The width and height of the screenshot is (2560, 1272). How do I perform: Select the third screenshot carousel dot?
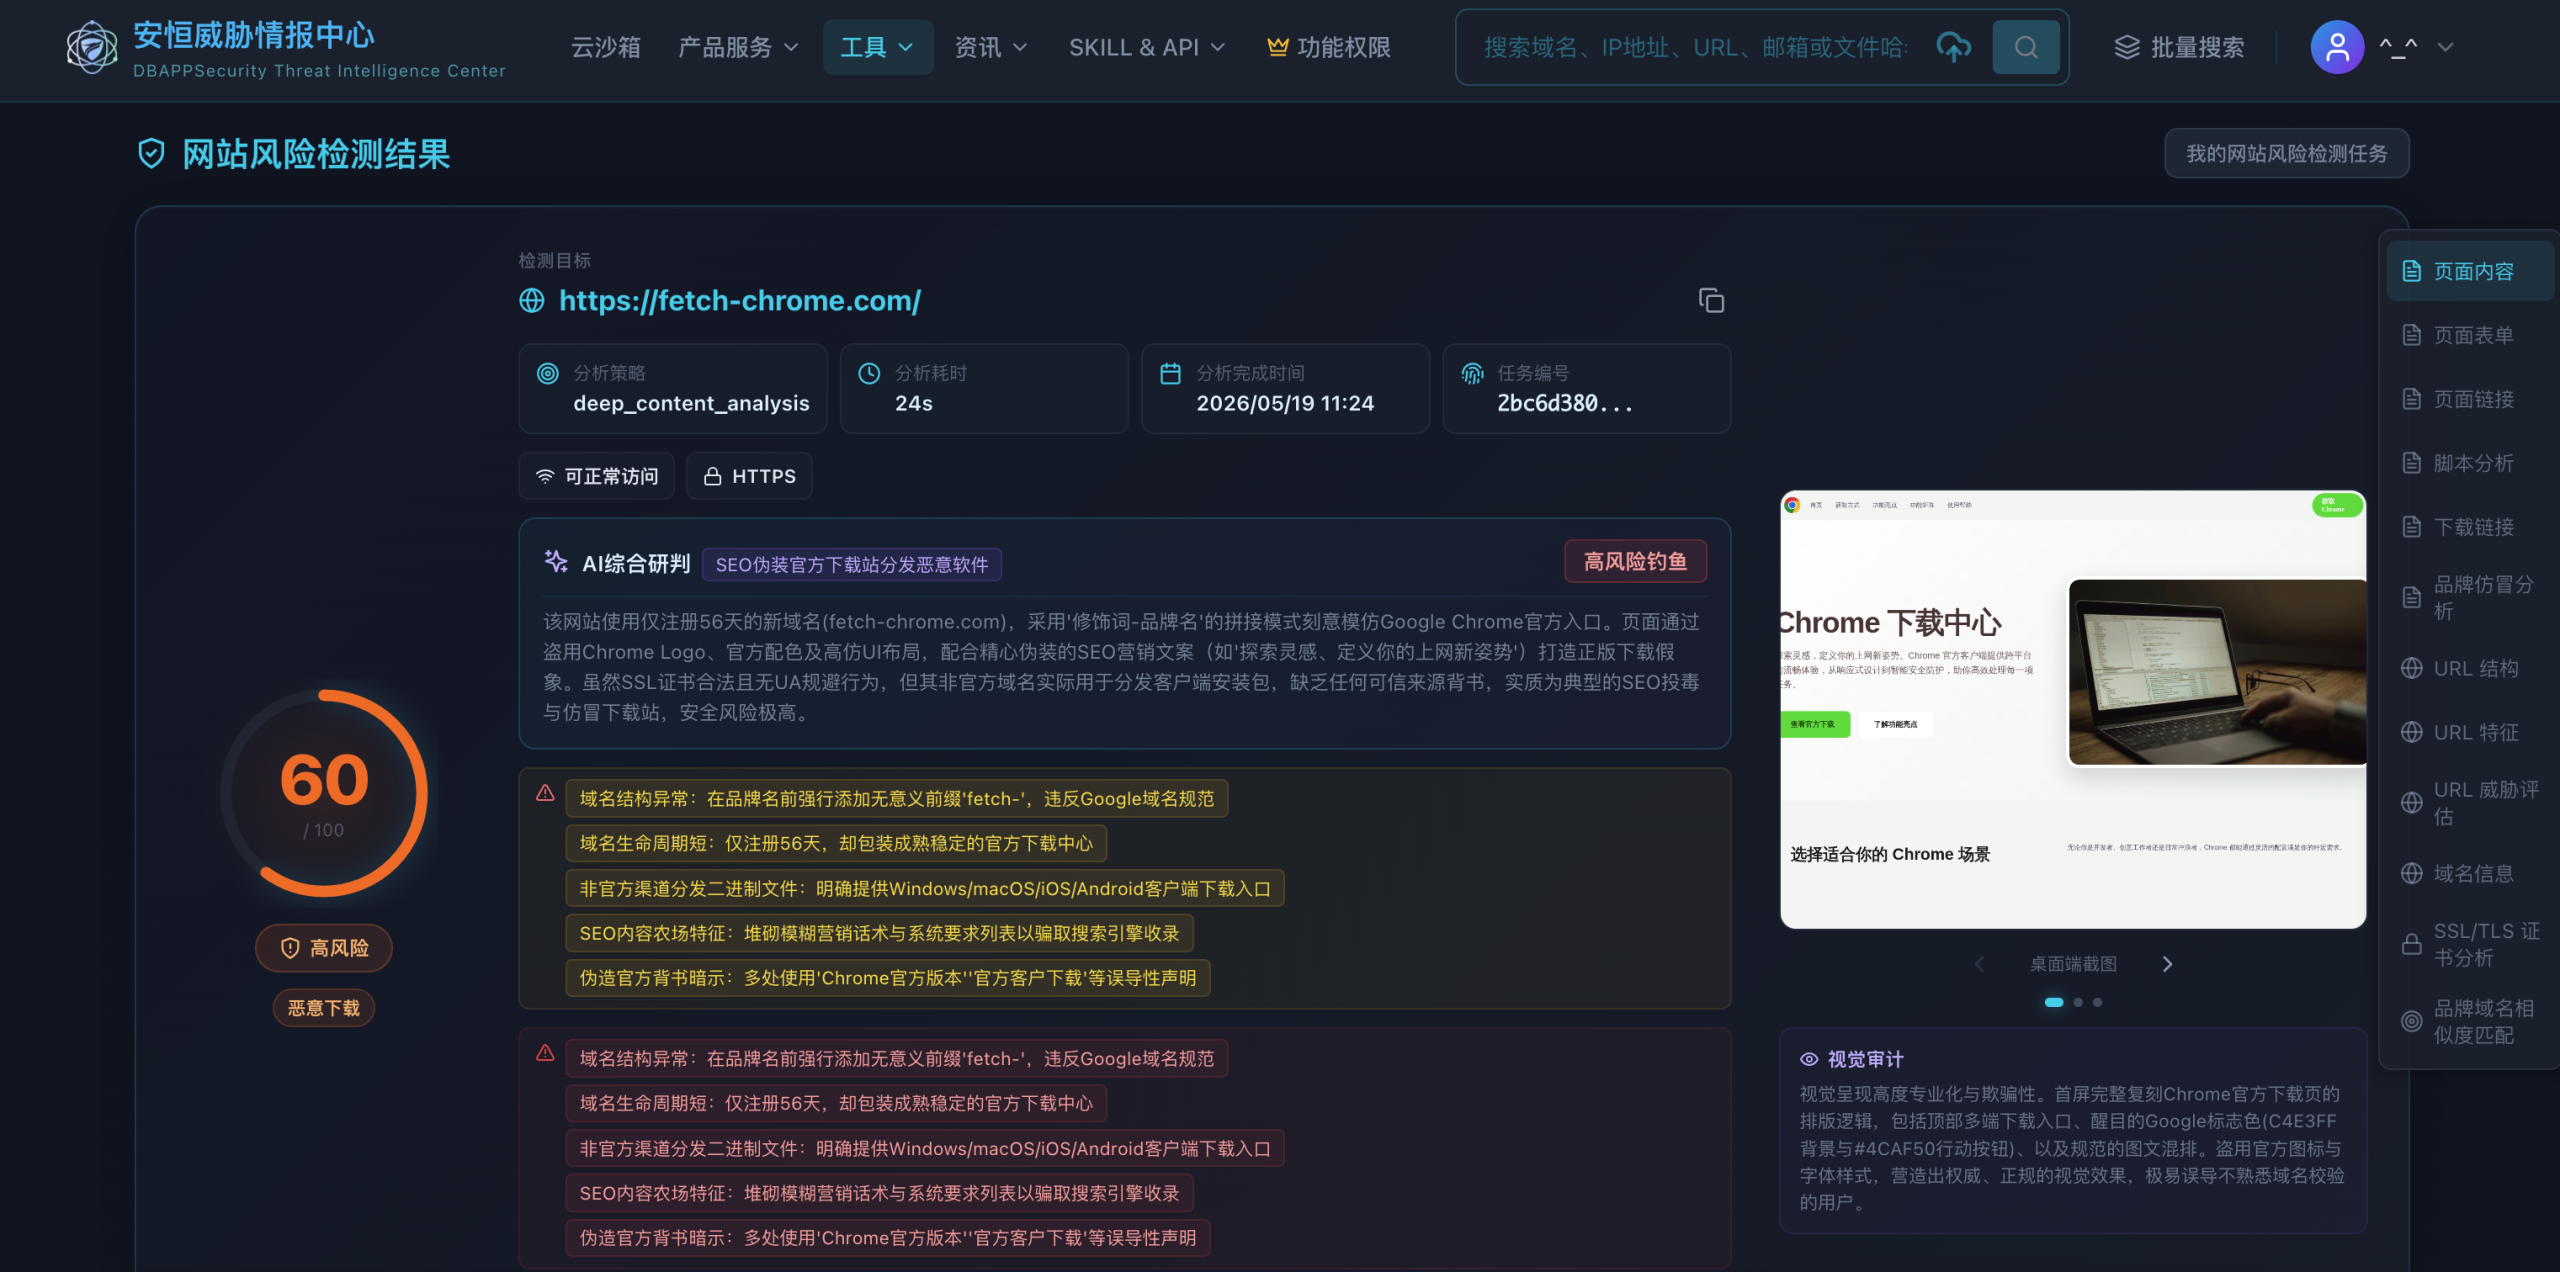click(2098, 1002)
